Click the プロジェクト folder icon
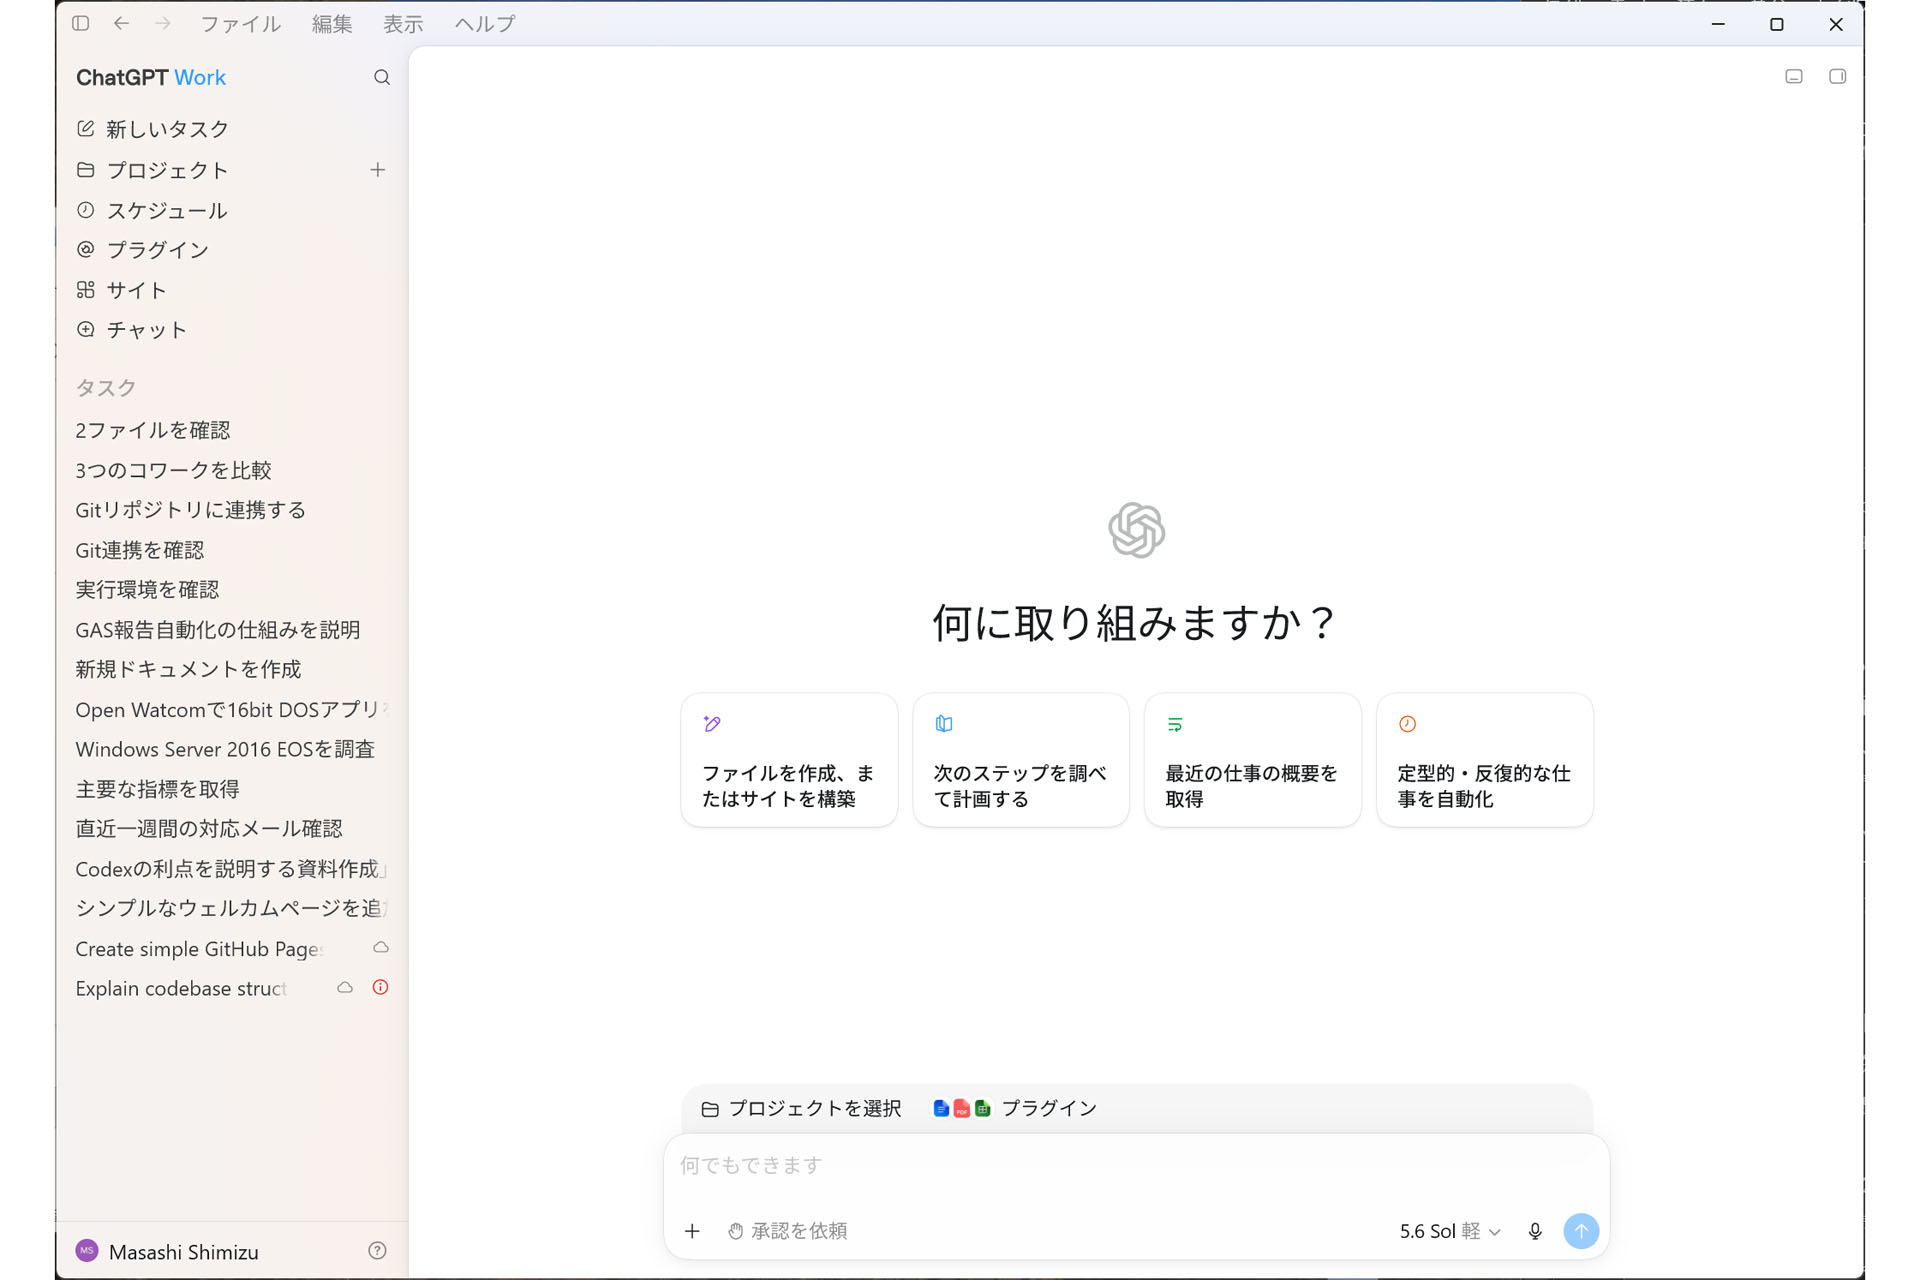This screenshot has height=1280, width=1920. [86, 170]
